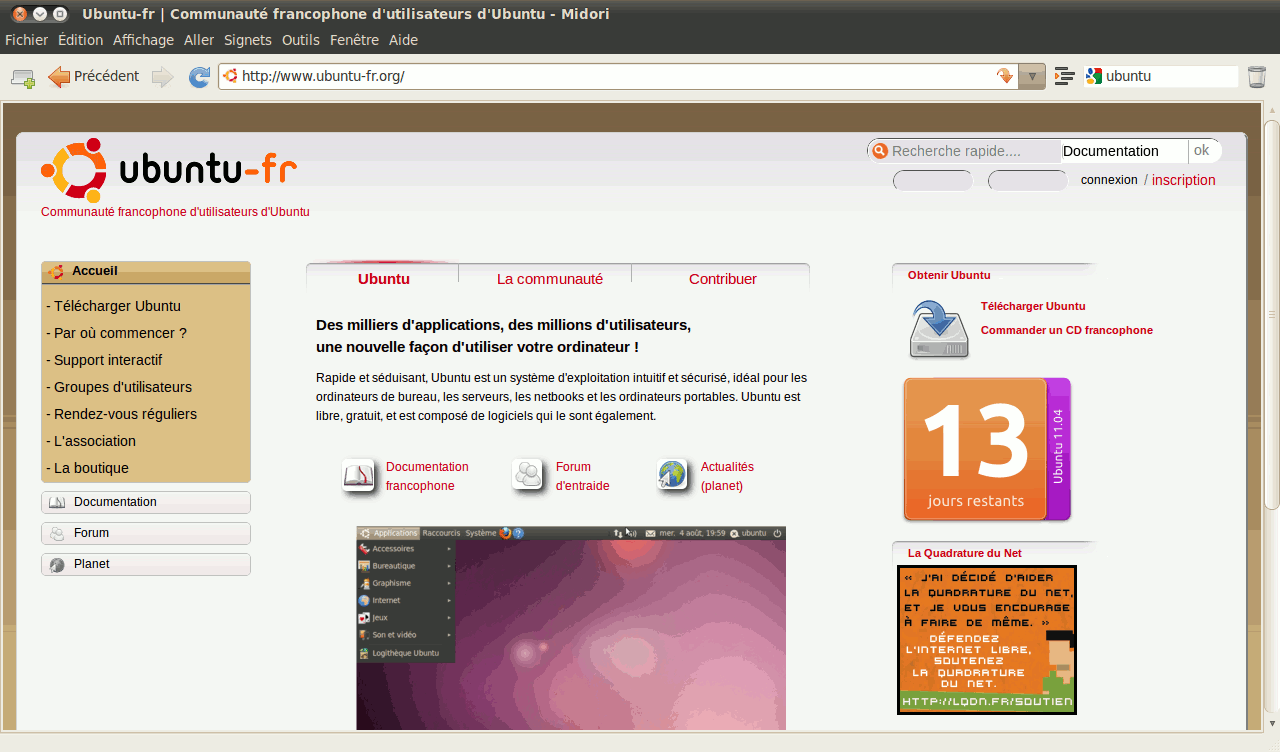Screen dimensions: 1280x752
Task: Open the trash closed-tabs icon
Action: point(1256,77)
